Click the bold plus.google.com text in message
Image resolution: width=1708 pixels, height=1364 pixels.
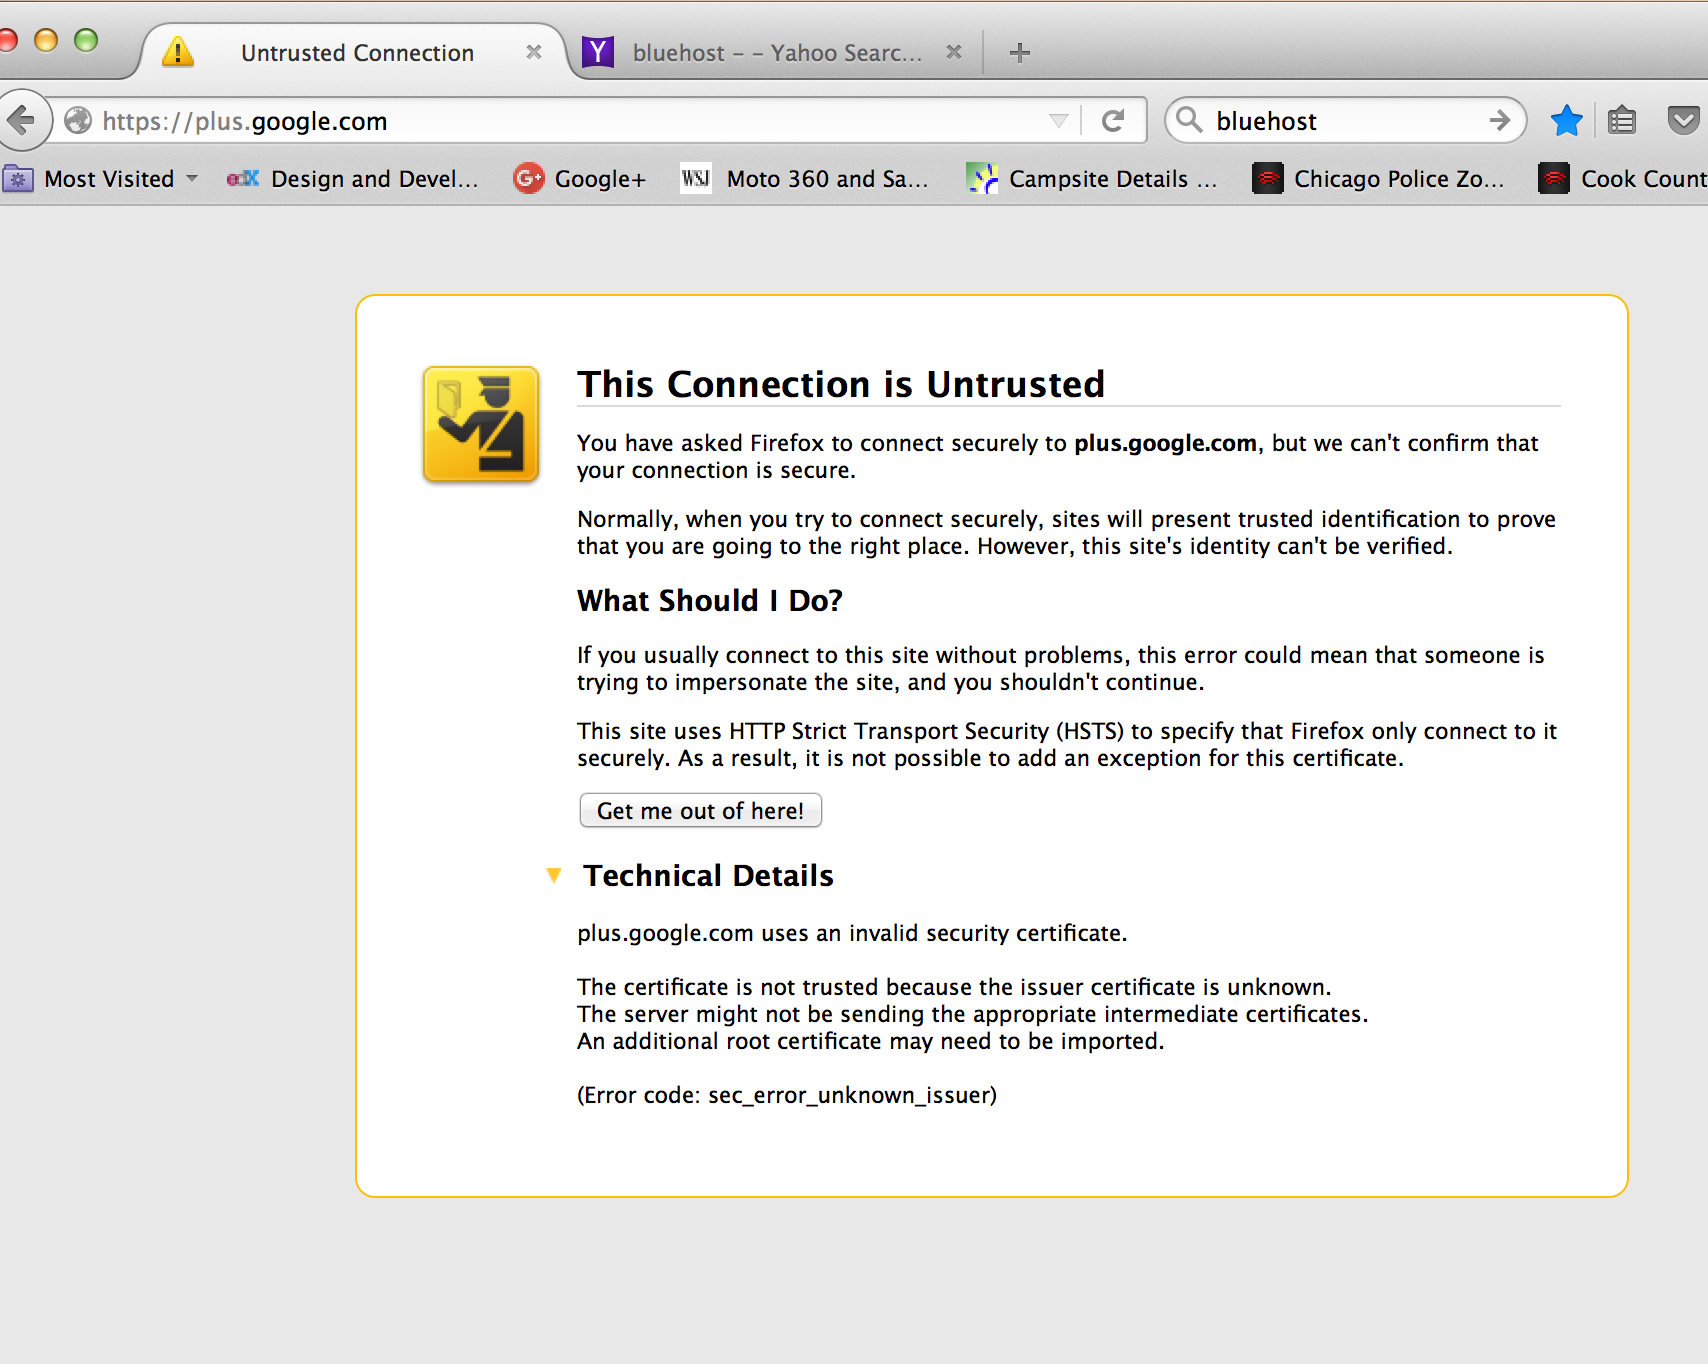(x=1165, y=443)
